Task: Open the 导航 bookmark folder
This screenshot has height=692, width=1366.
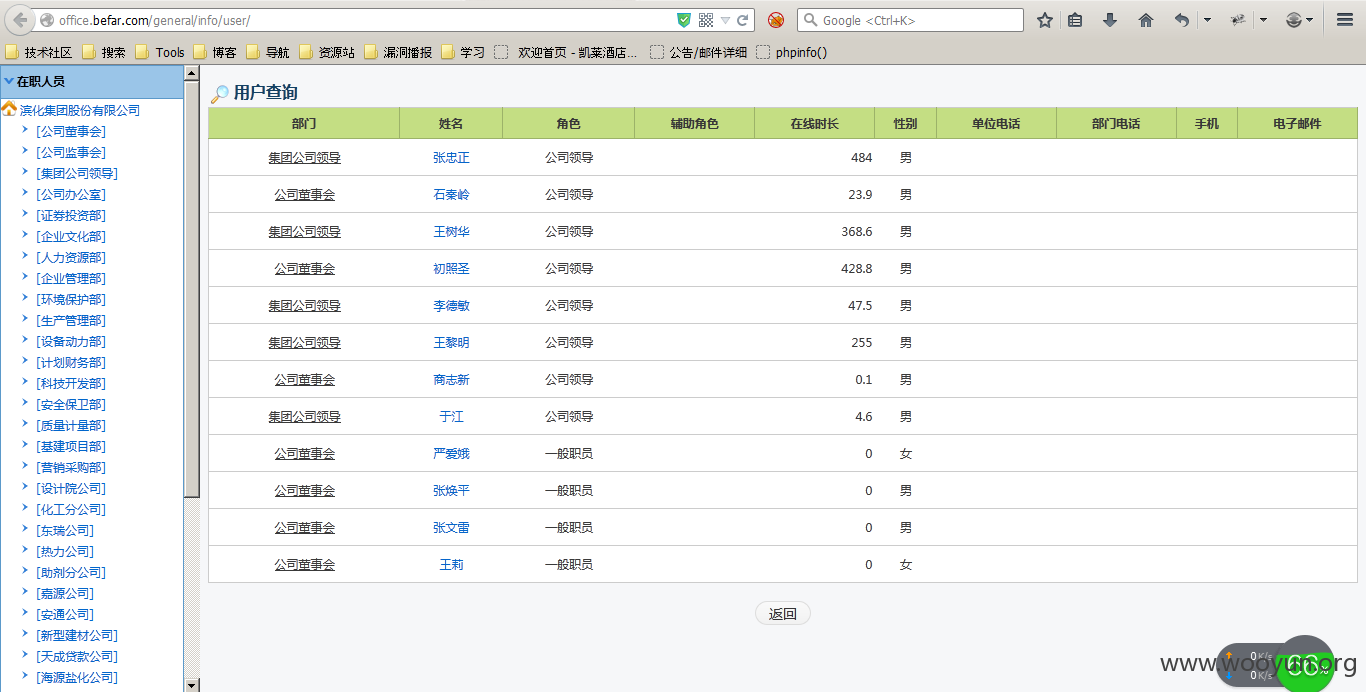Action: coord(268,52)
